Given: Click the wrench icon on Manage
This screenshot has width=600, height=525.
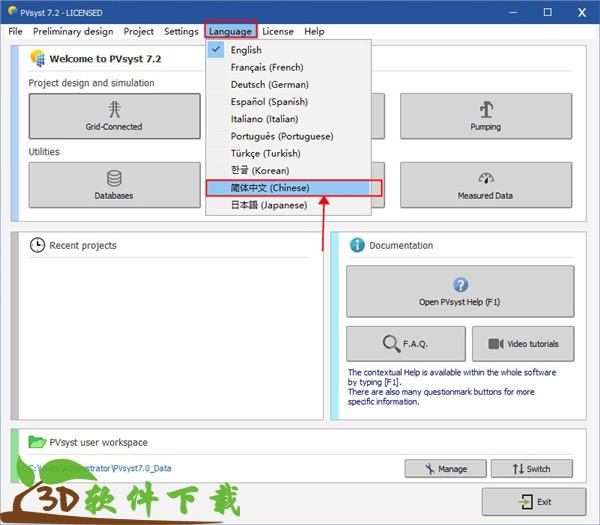Looking at the screenshot, I should click(430, 468).
